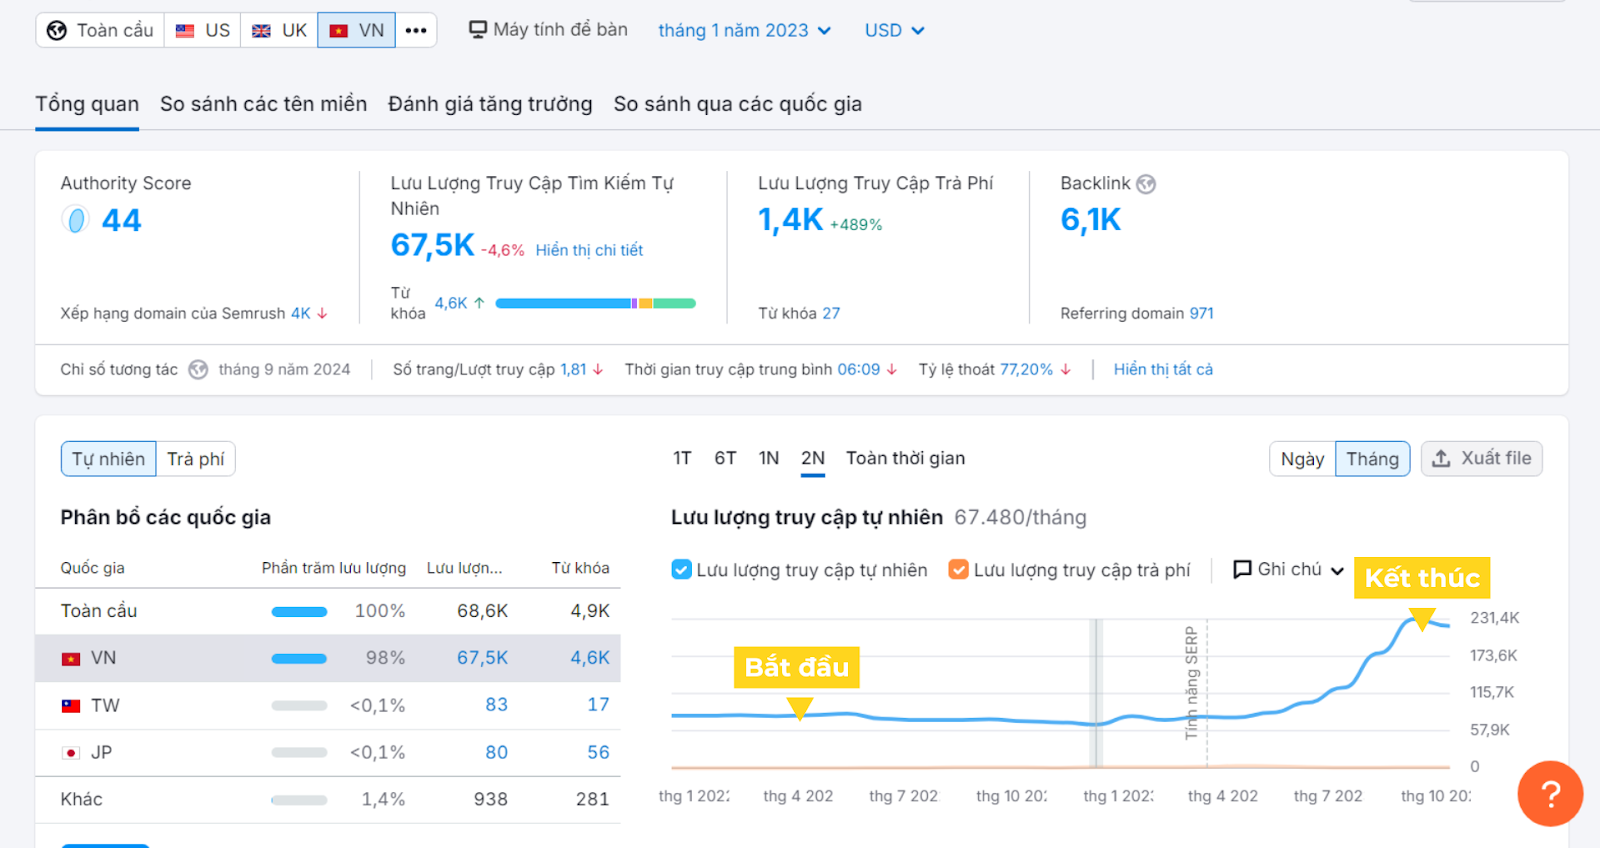The width and height of the screenshot is (1600, 848).
Task: Click the desktop computer device icon
Action: [478, 30]
